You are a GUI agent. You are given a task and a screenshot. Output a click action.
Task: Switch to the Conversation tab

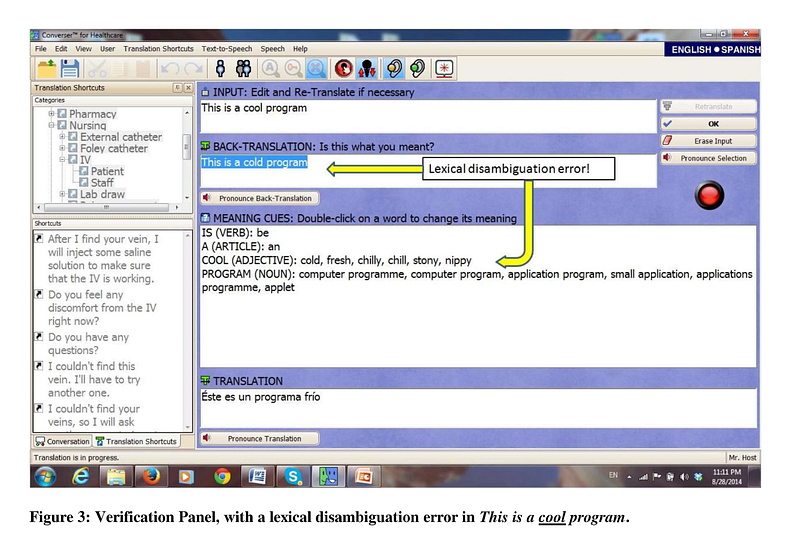(x=62, y=441)
